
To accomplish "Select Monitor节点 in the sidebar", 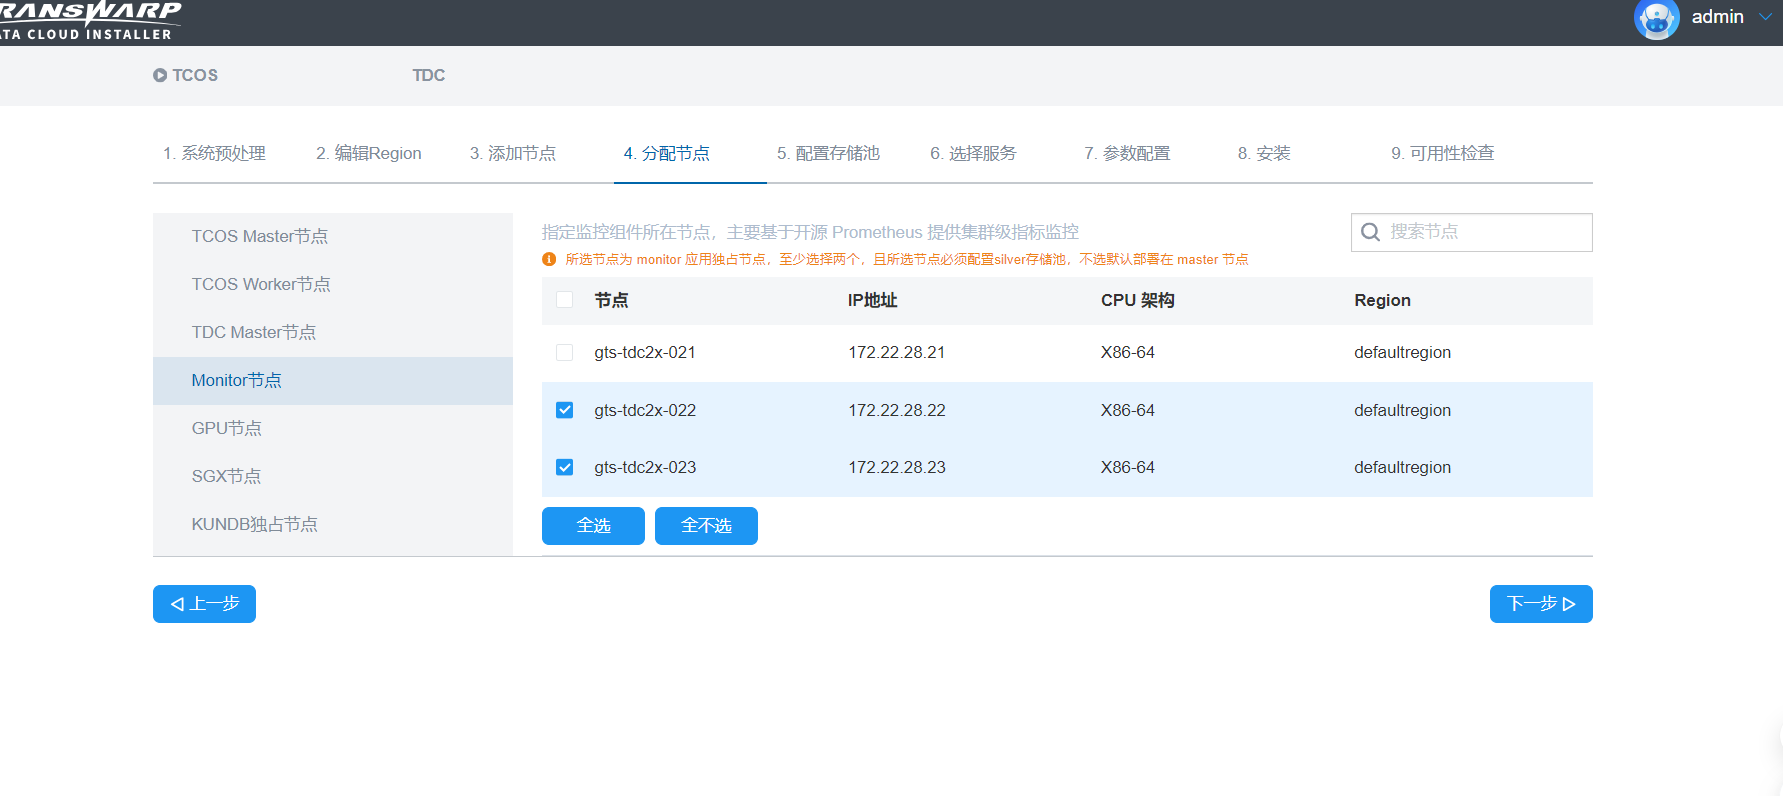I will click(x=333, y=380).
